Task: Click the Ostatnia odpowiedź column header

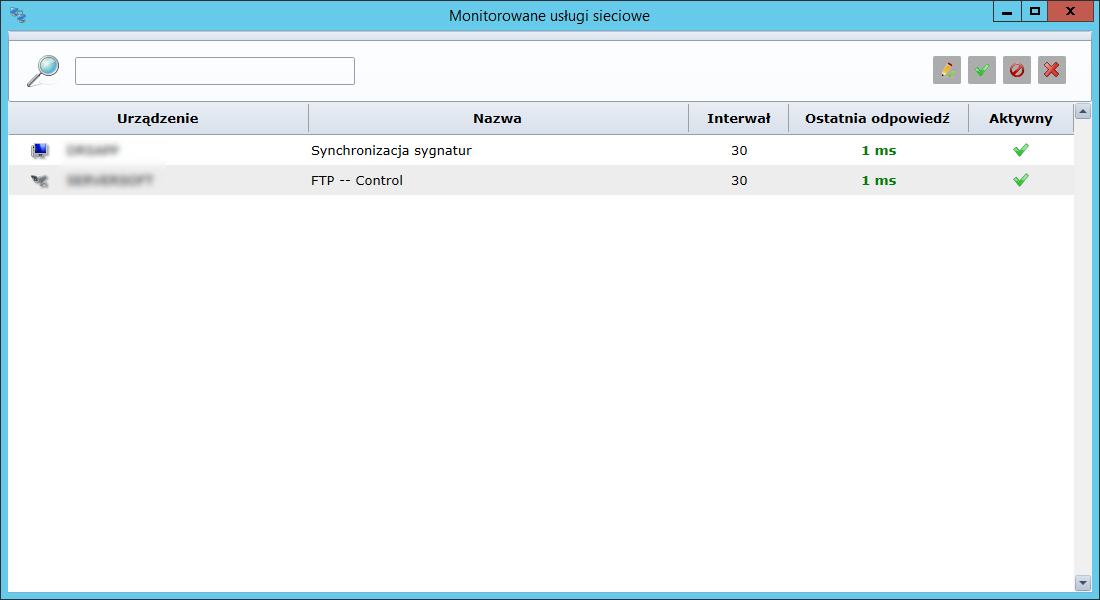Action: [x=877, y=118]
